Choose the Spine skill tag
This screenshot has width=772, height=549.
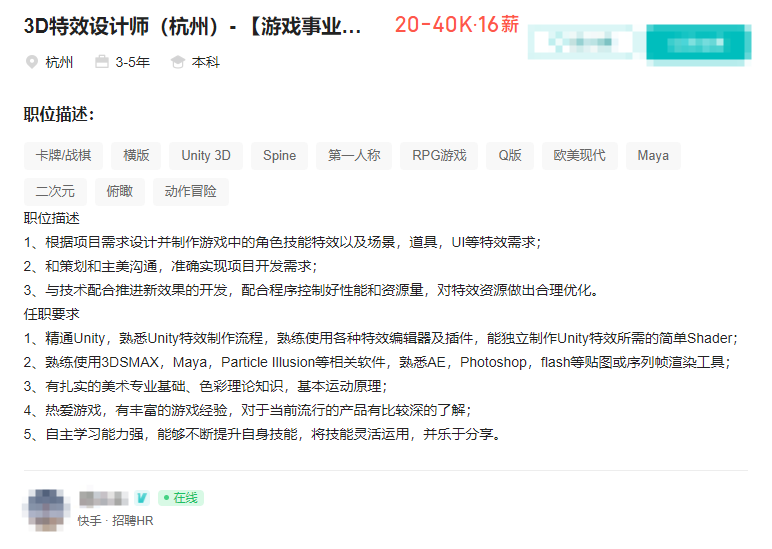point(279,155)
